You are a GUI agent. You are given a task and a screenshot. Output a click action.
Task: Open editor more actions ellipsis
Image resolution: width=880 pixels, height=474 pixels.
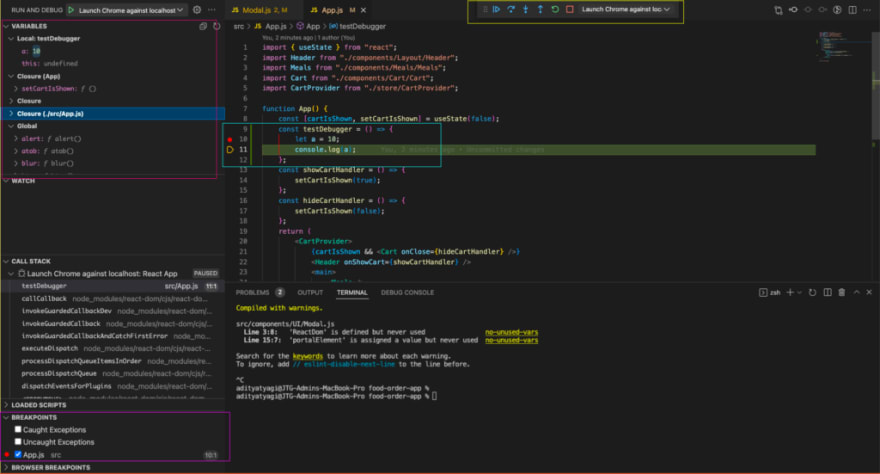pos(867,10)
